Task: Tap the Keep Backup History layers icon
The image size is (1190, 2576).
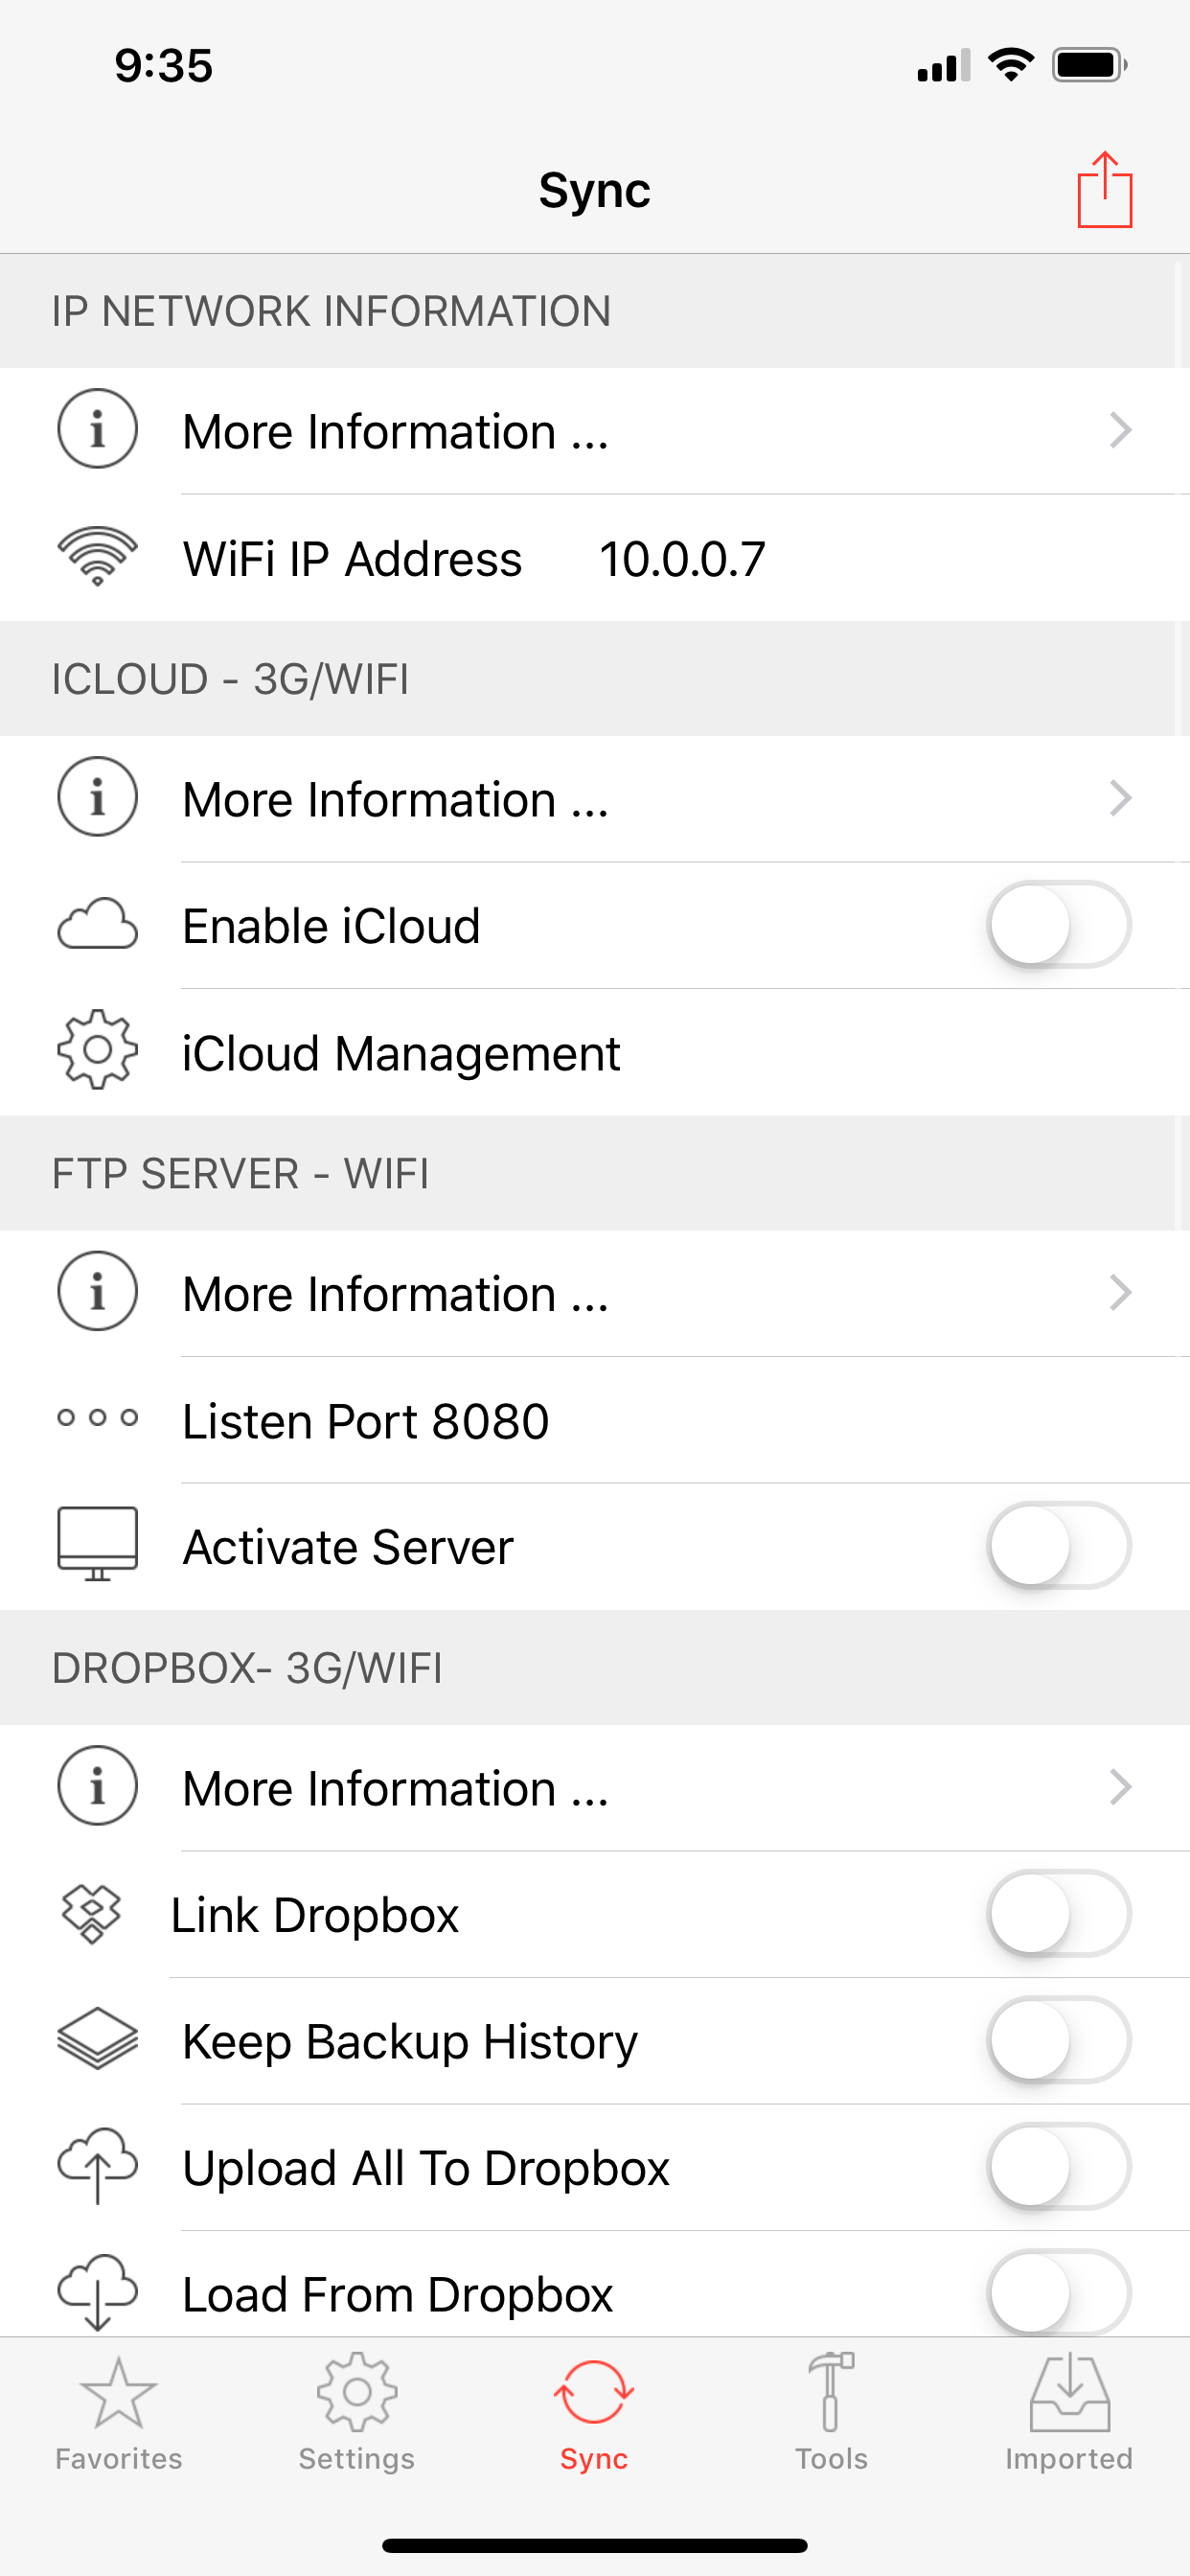Action: [x=97, y=2040]
